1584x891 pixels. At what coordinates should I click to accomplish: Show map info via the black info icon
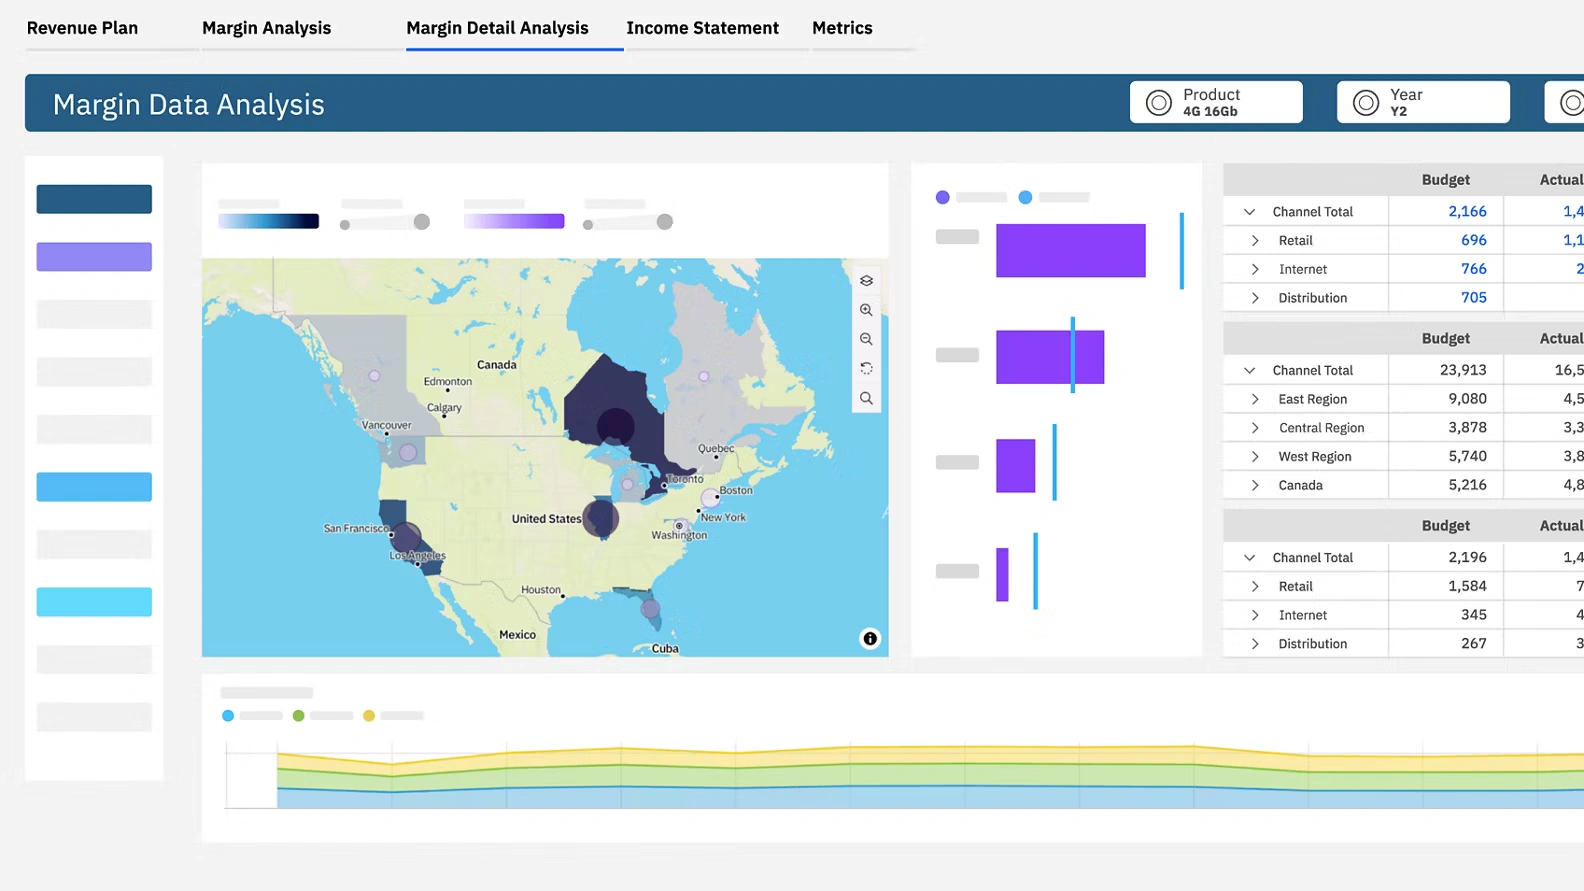tap(870, 639)
